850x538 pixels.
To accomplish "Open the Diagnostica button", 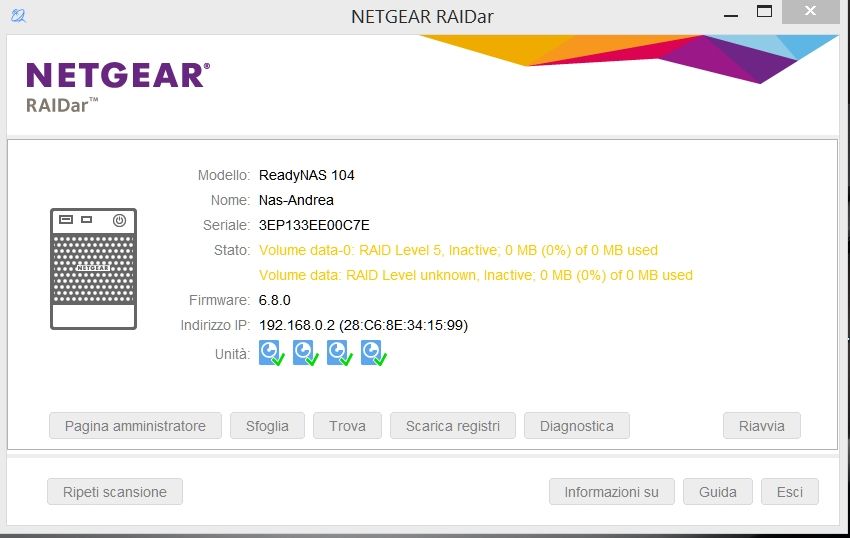I will (577, 426).
